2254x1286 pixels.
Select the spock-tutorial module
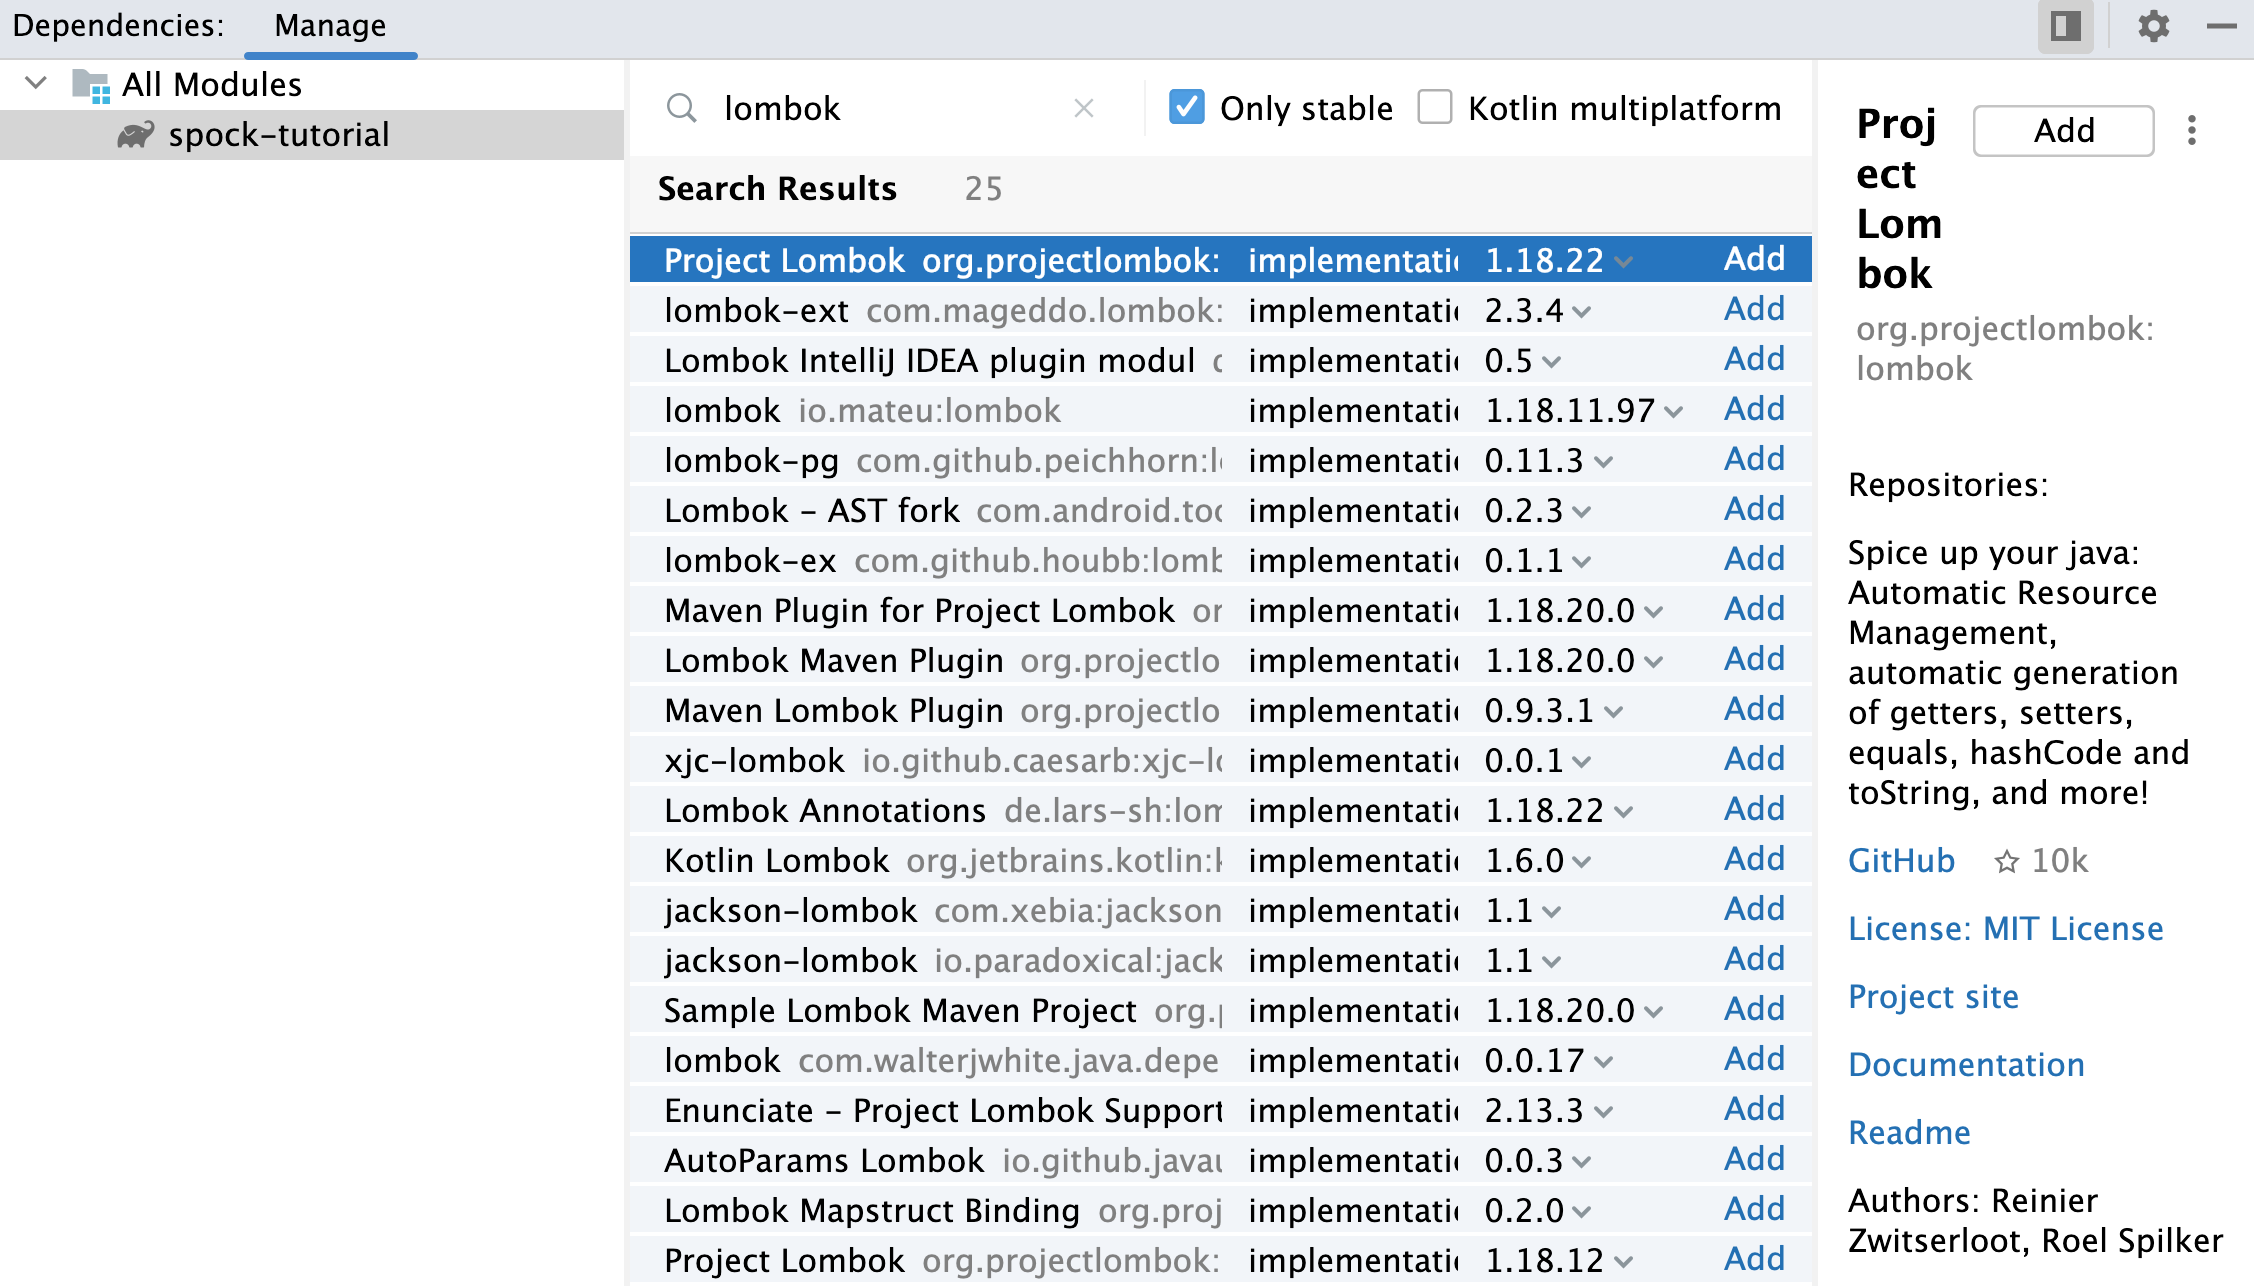coord(311,135)
